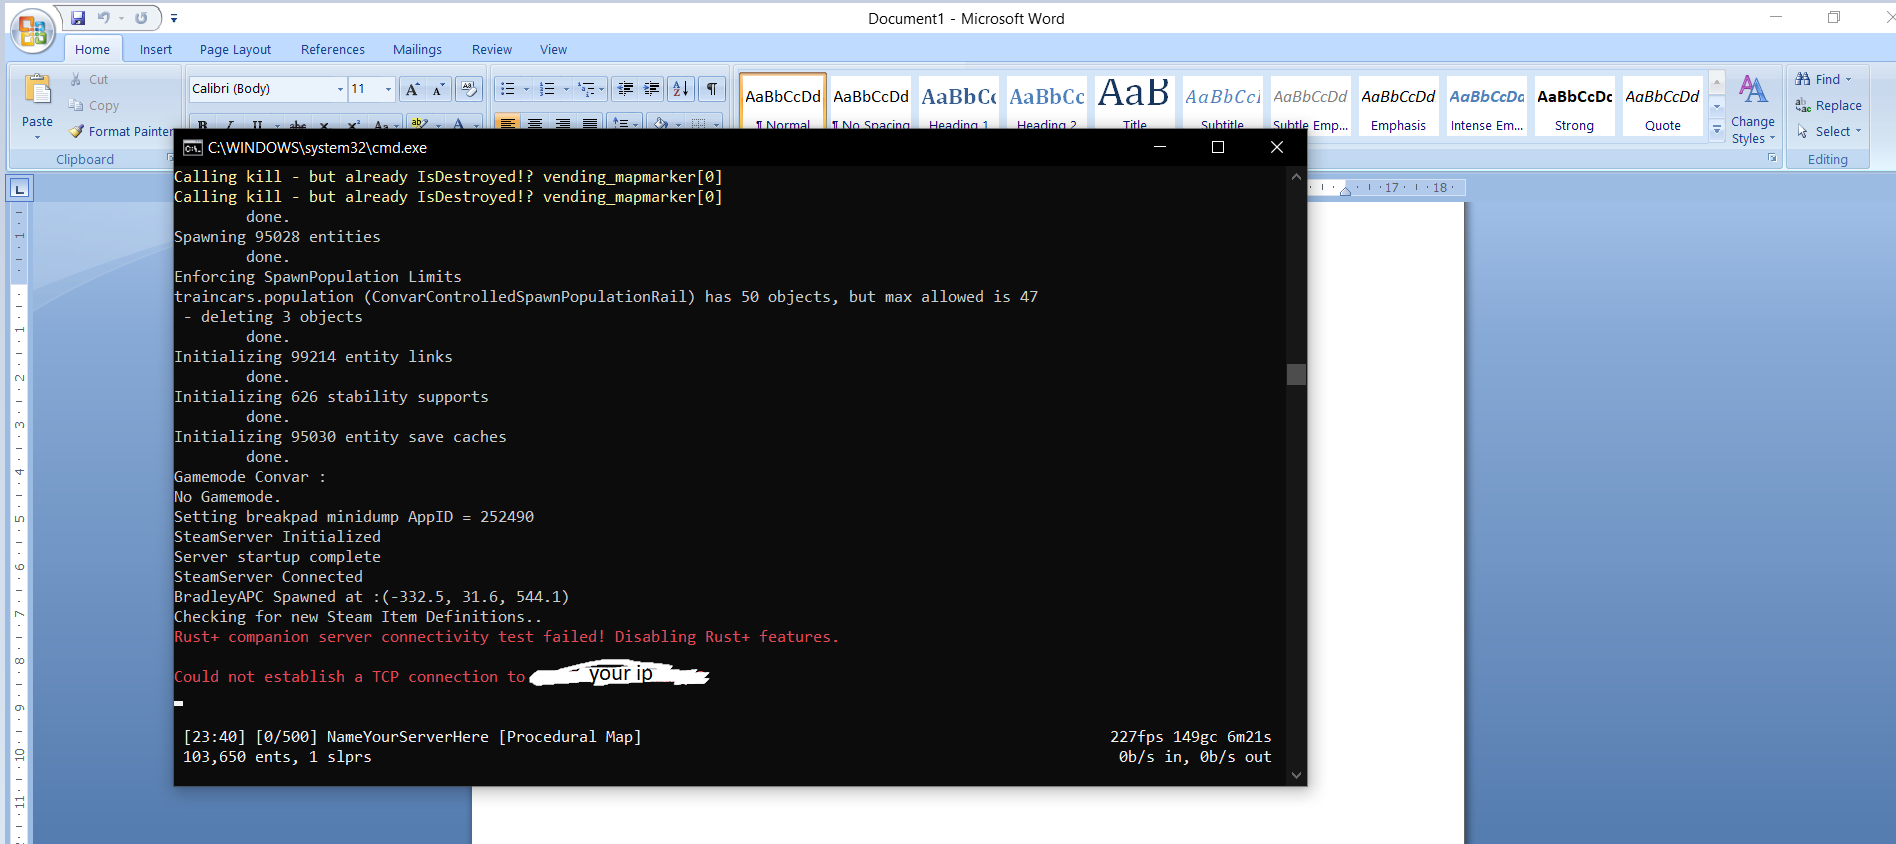The width and height of the screenshot is (1896, 844).
Task: Apply the No Spacing style
Action: [x=871, y=103]
